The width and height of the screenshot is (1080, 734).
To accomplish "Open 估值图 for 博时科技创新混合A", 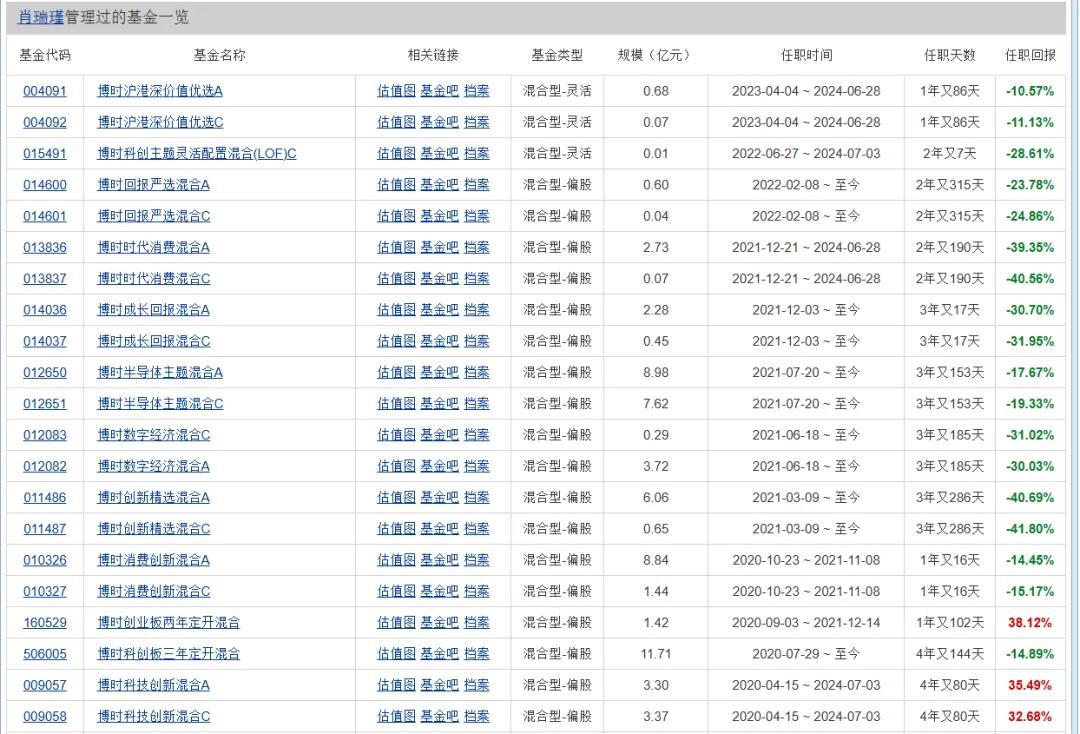I will (x=396, y=685).
